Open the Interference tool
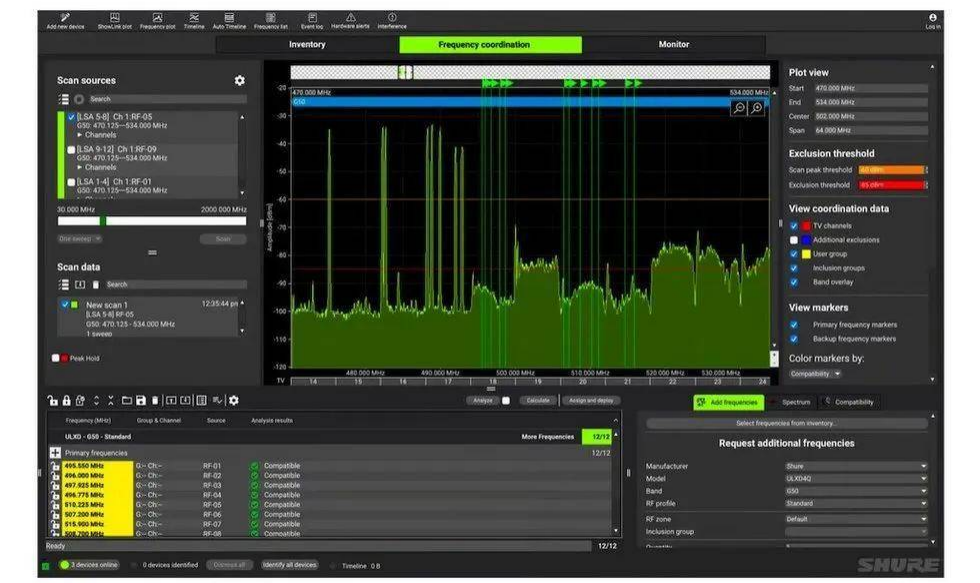980x583 pixels. click(392, 21)
